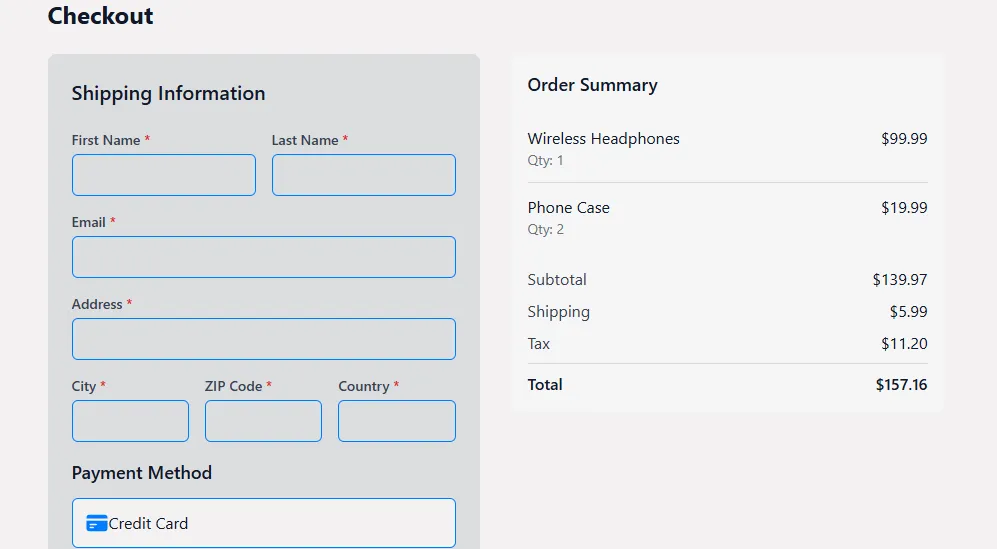Click into the Last Name text box

click(363, 175)
